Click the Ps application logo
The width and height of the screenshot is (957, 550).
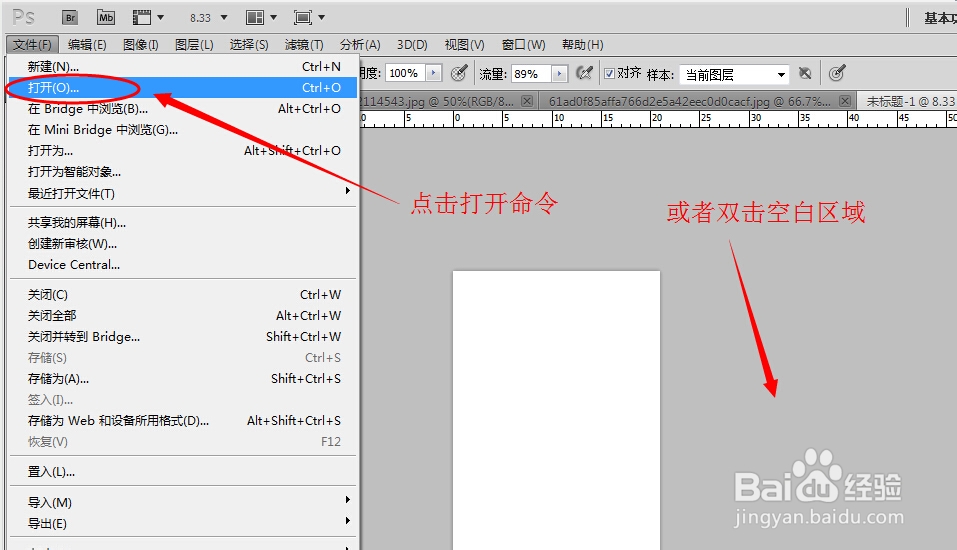pos(24,17)
